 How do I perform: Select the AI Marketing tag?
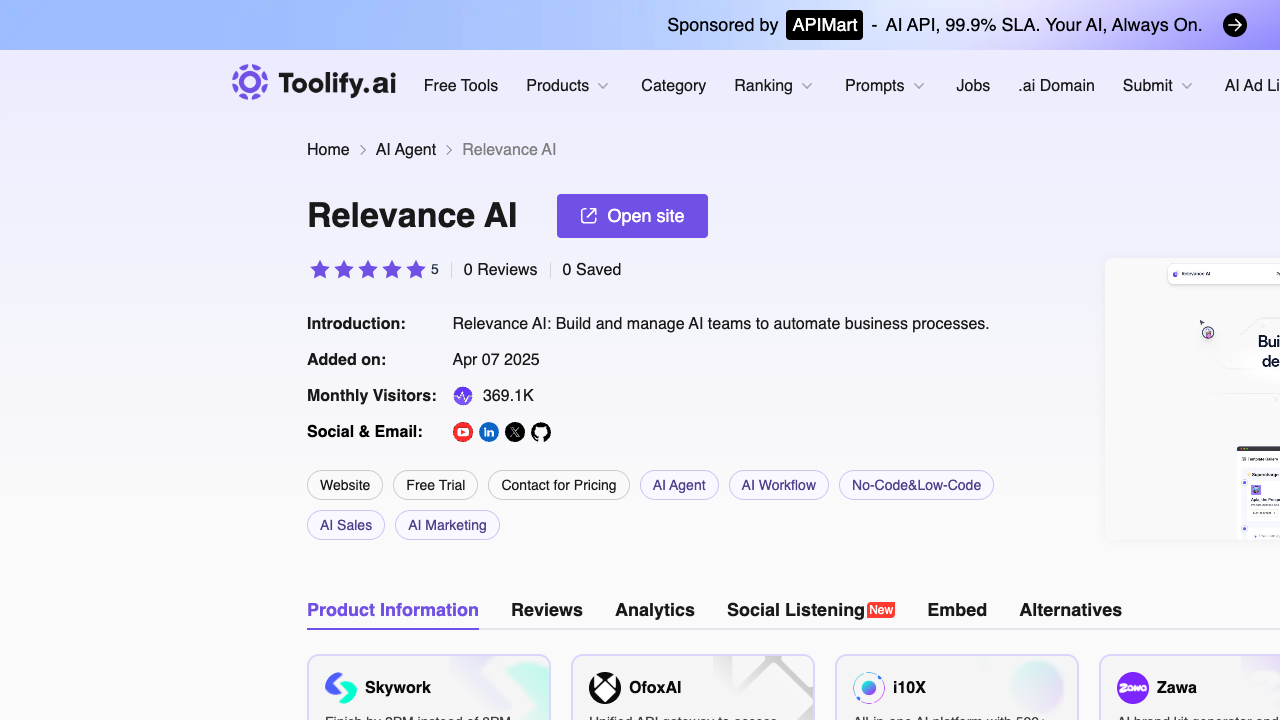[x=447, y=525]
